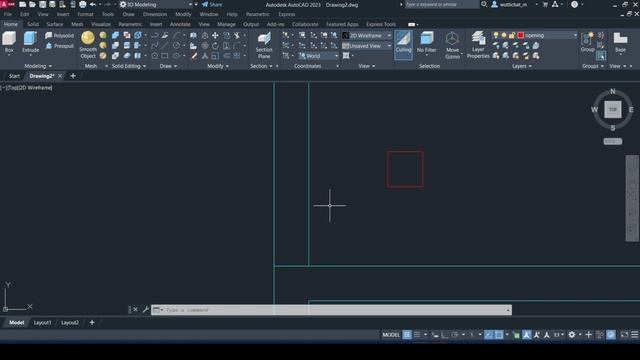
Task: Open the World UCS dropdown
Action: (x=318, y=56)
